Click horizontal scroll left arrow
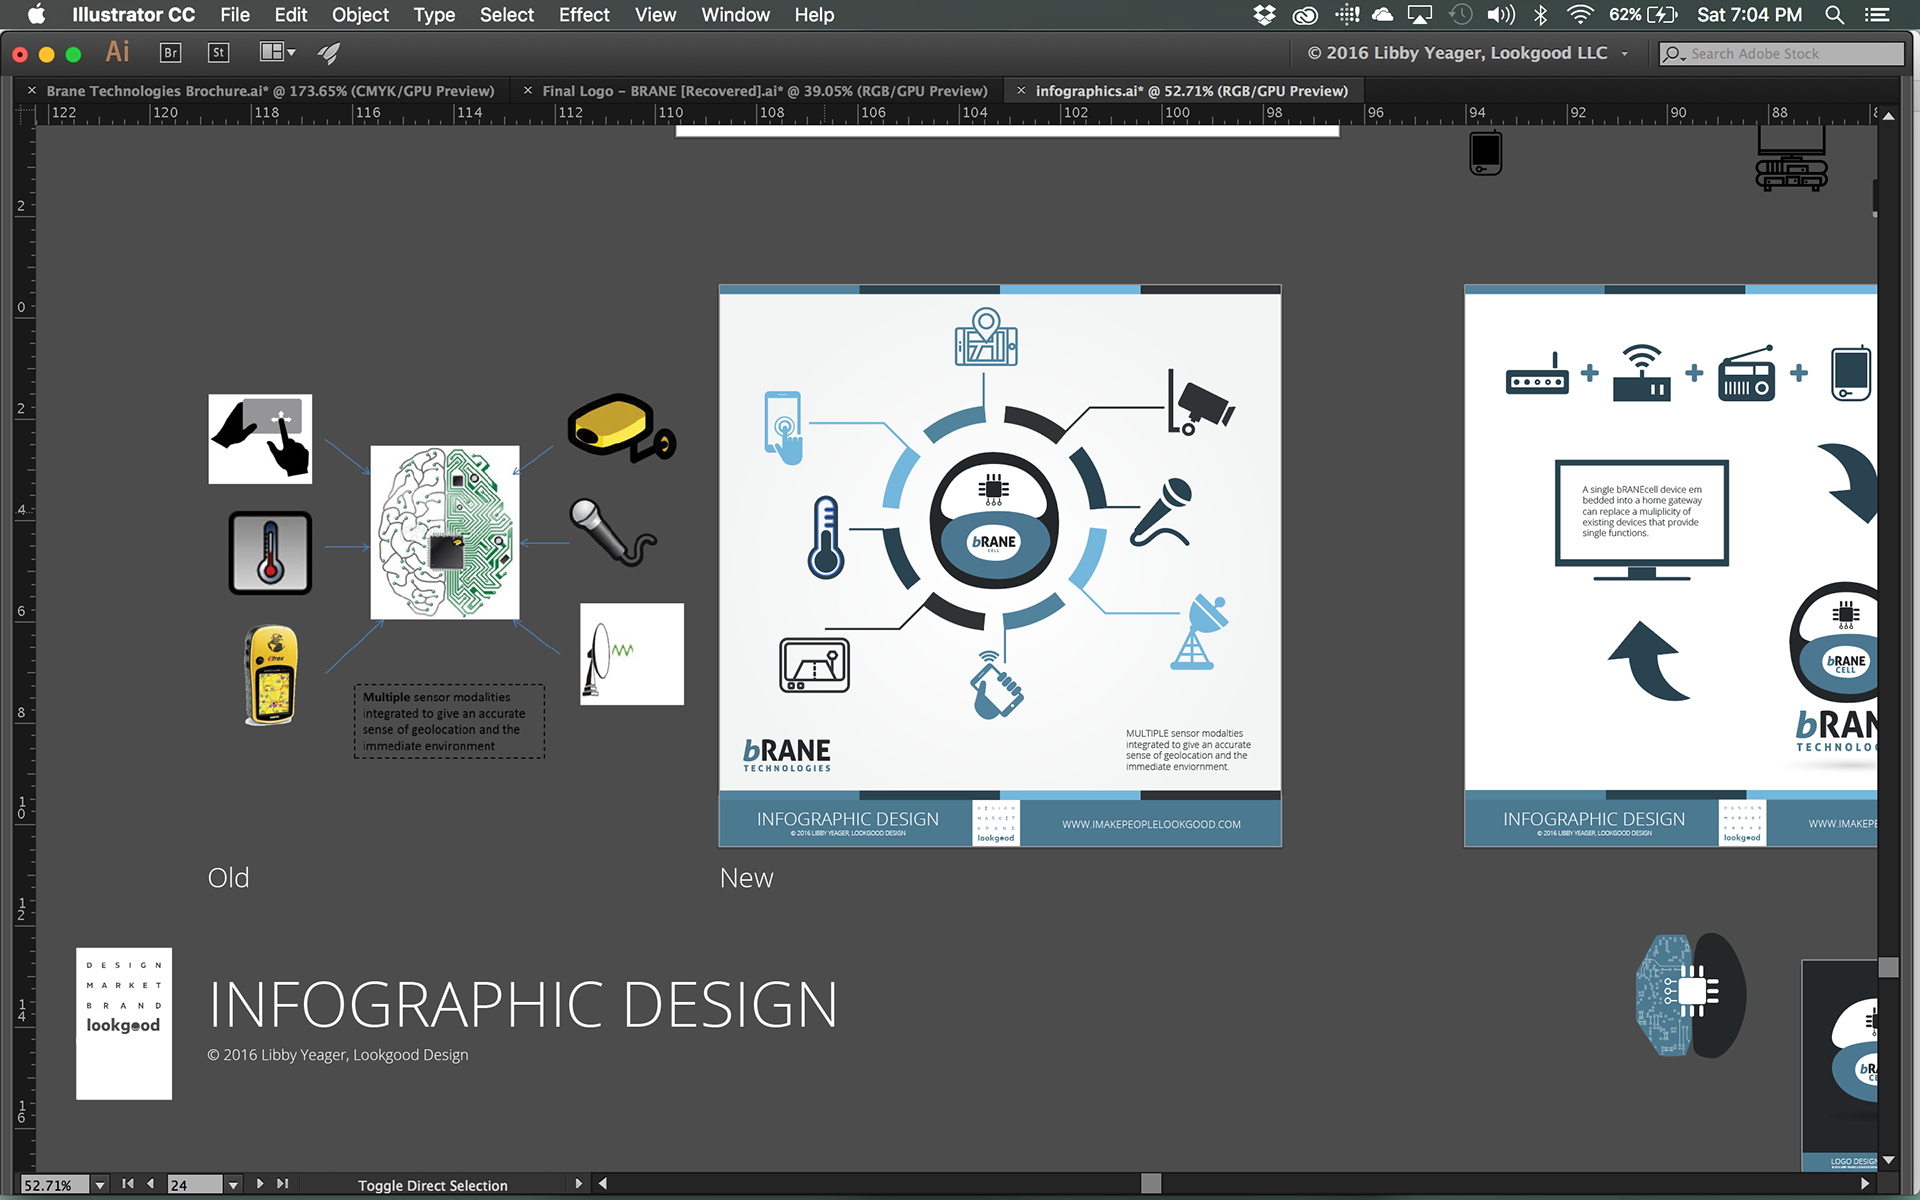The image size is (1920, 1200). [603, 1184]
